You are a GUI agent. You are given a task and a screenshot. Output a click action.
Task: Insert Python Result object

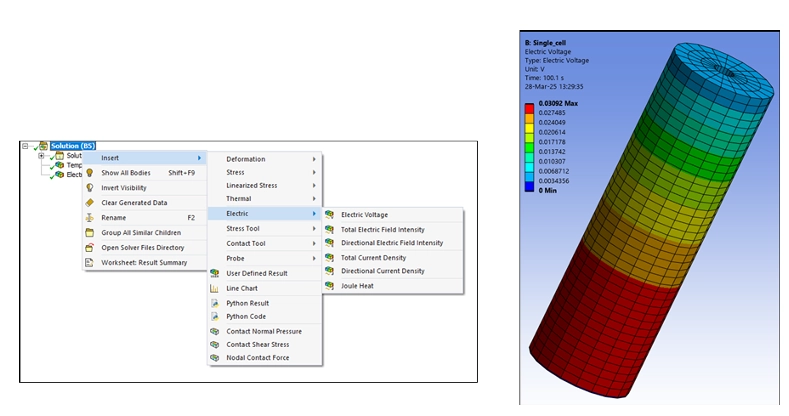[247, 303]
